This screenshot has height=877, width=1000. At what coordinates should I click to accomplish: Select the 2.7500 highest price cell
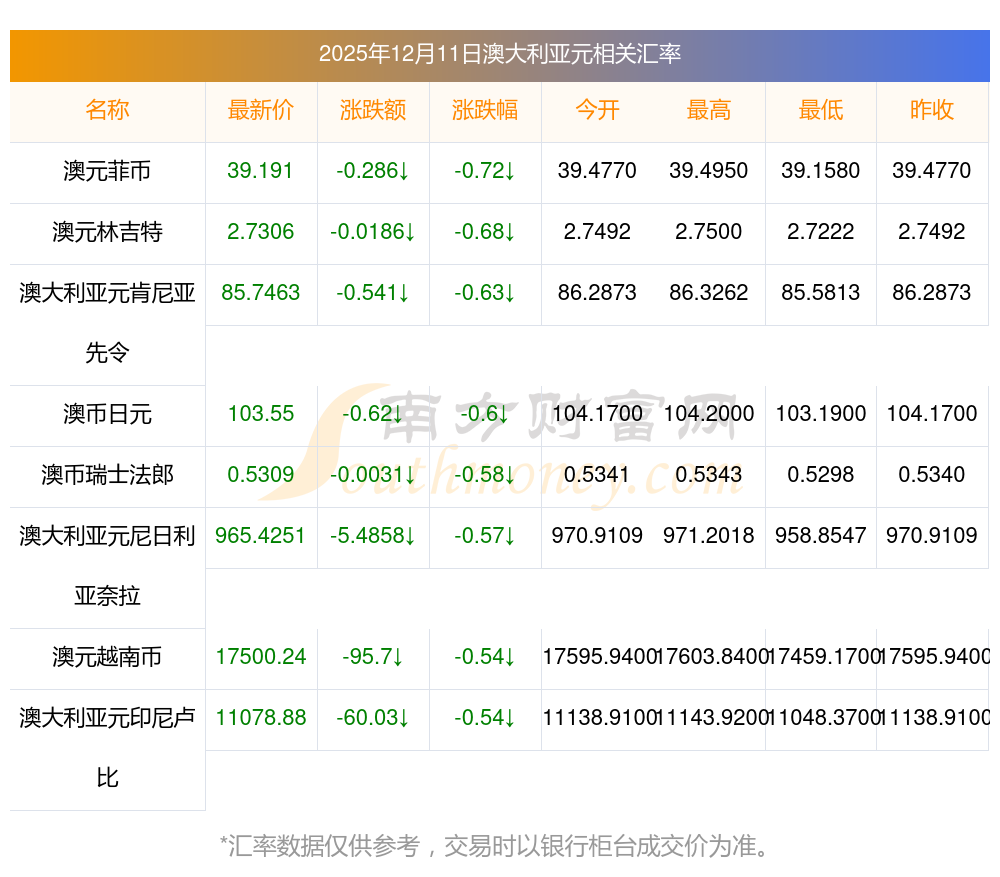point(709,232)
